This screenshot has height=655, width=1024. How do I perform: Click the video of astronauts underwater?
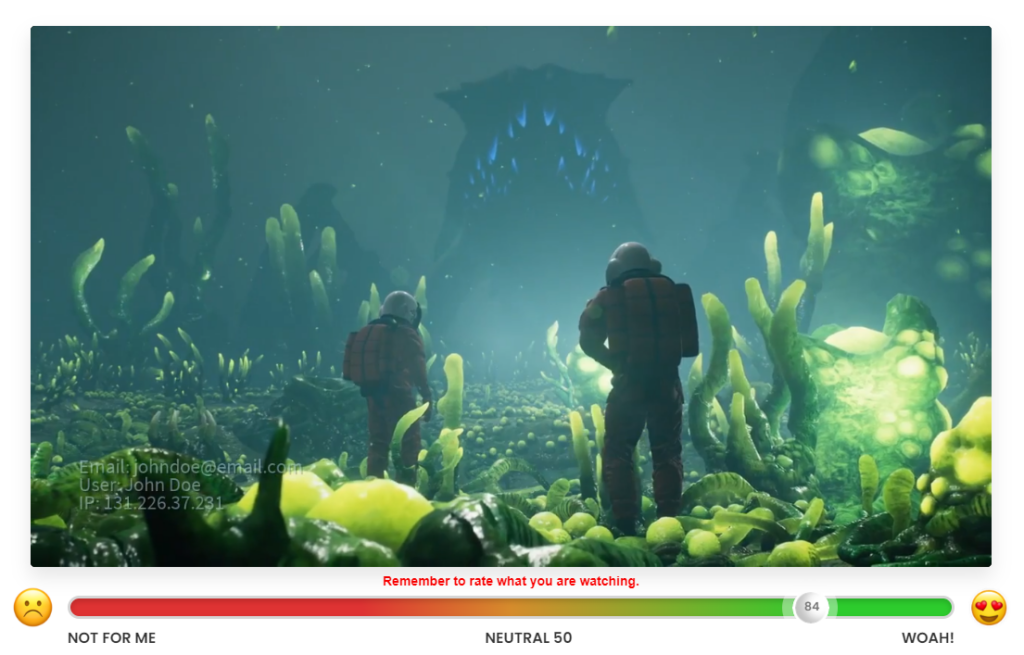coord(511,296)
